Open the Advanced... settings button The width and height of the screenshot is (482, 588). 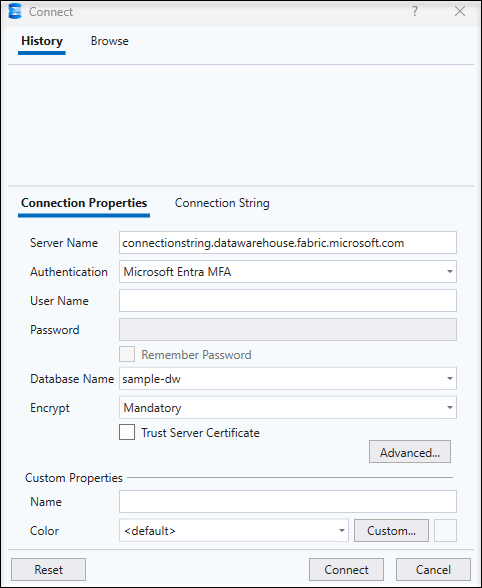click(410, 452)
